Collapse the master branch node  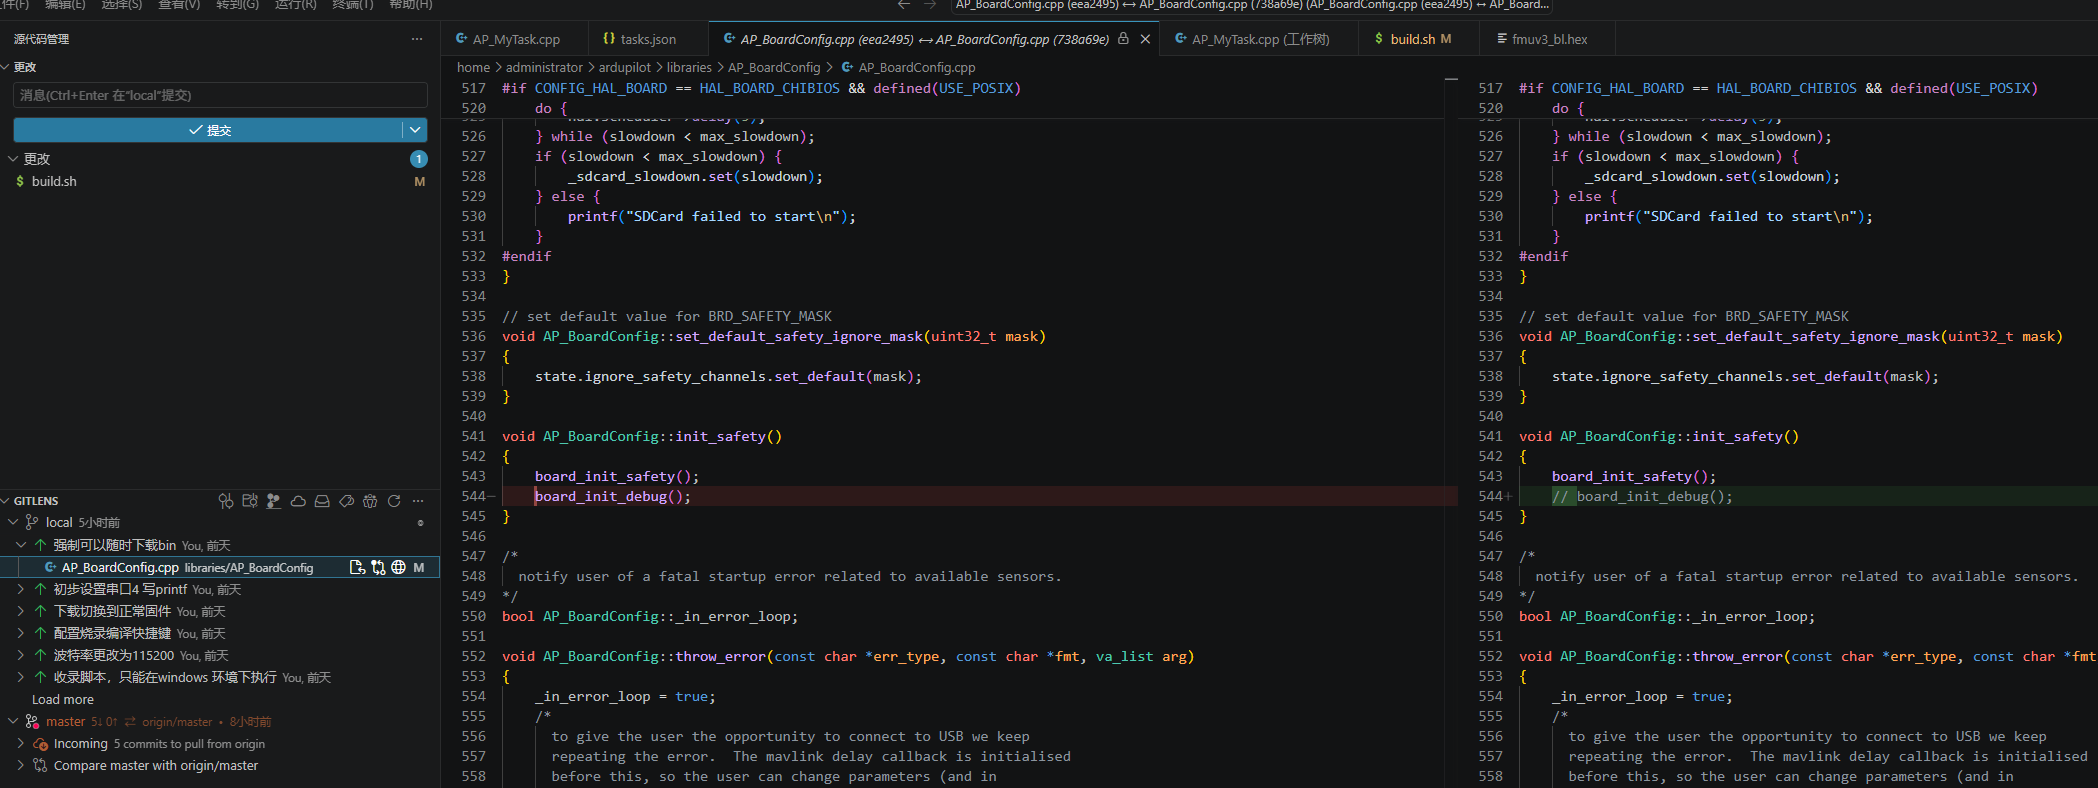point(13,721)
